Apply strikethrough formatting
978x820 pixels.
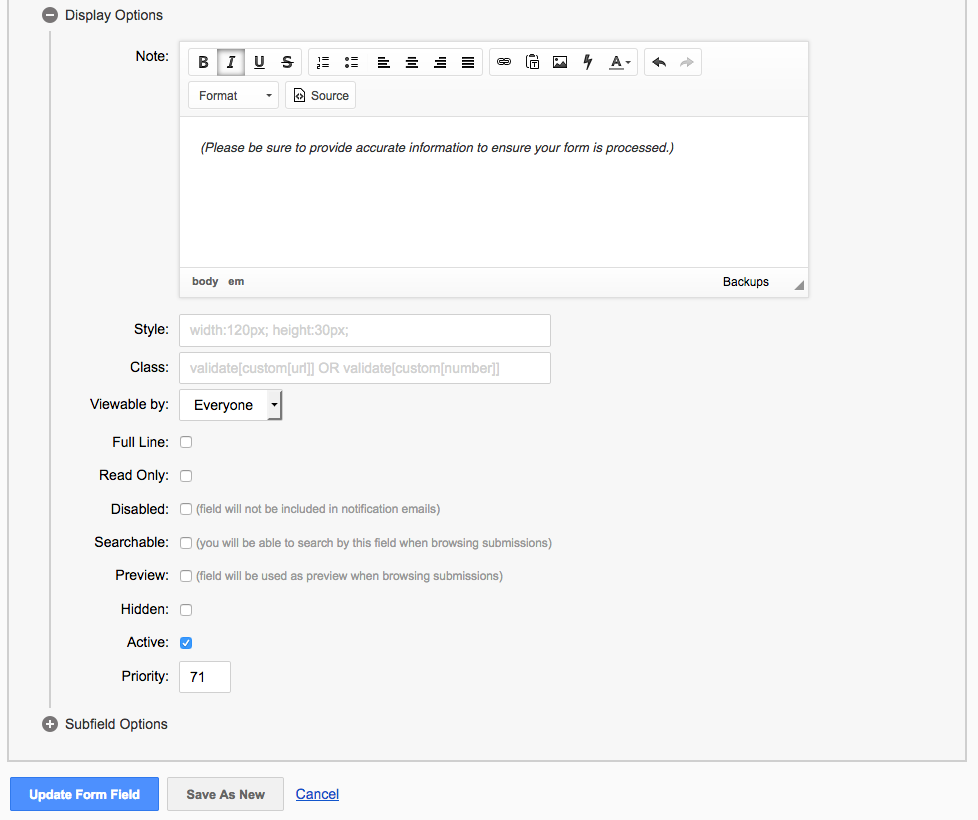287,62
